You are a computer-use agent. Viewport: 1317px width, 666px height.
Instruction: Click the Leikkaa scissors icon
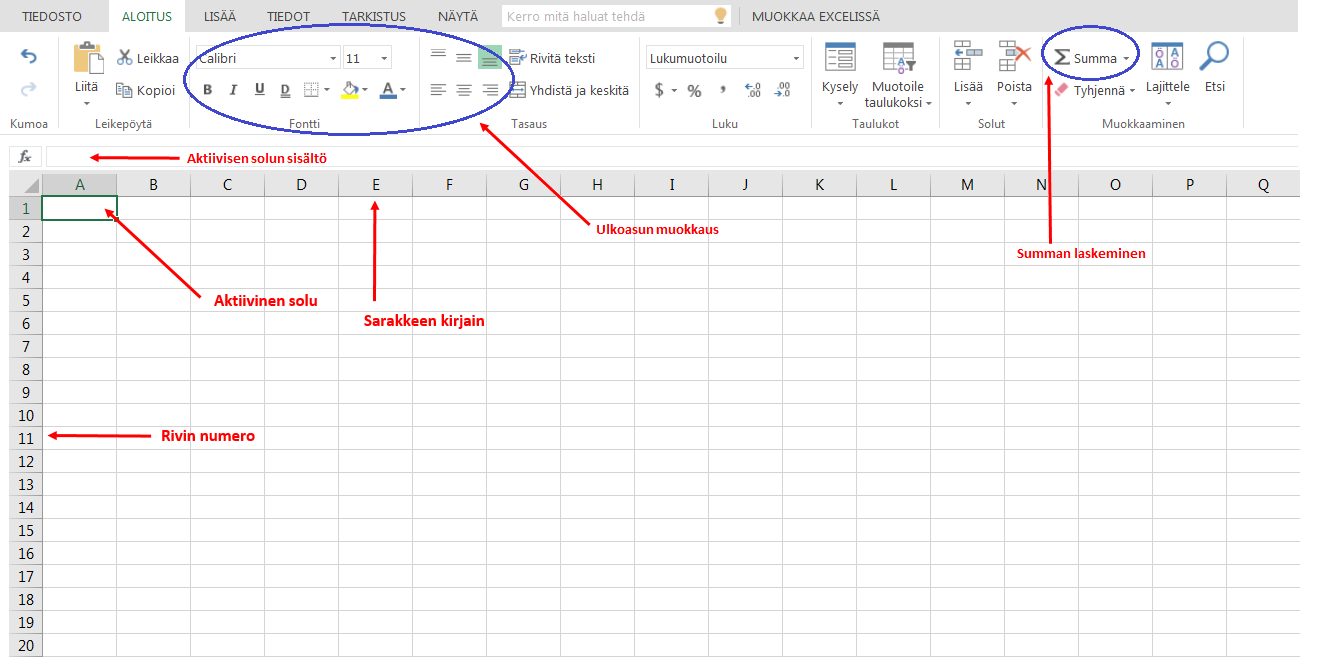[125, 58]
